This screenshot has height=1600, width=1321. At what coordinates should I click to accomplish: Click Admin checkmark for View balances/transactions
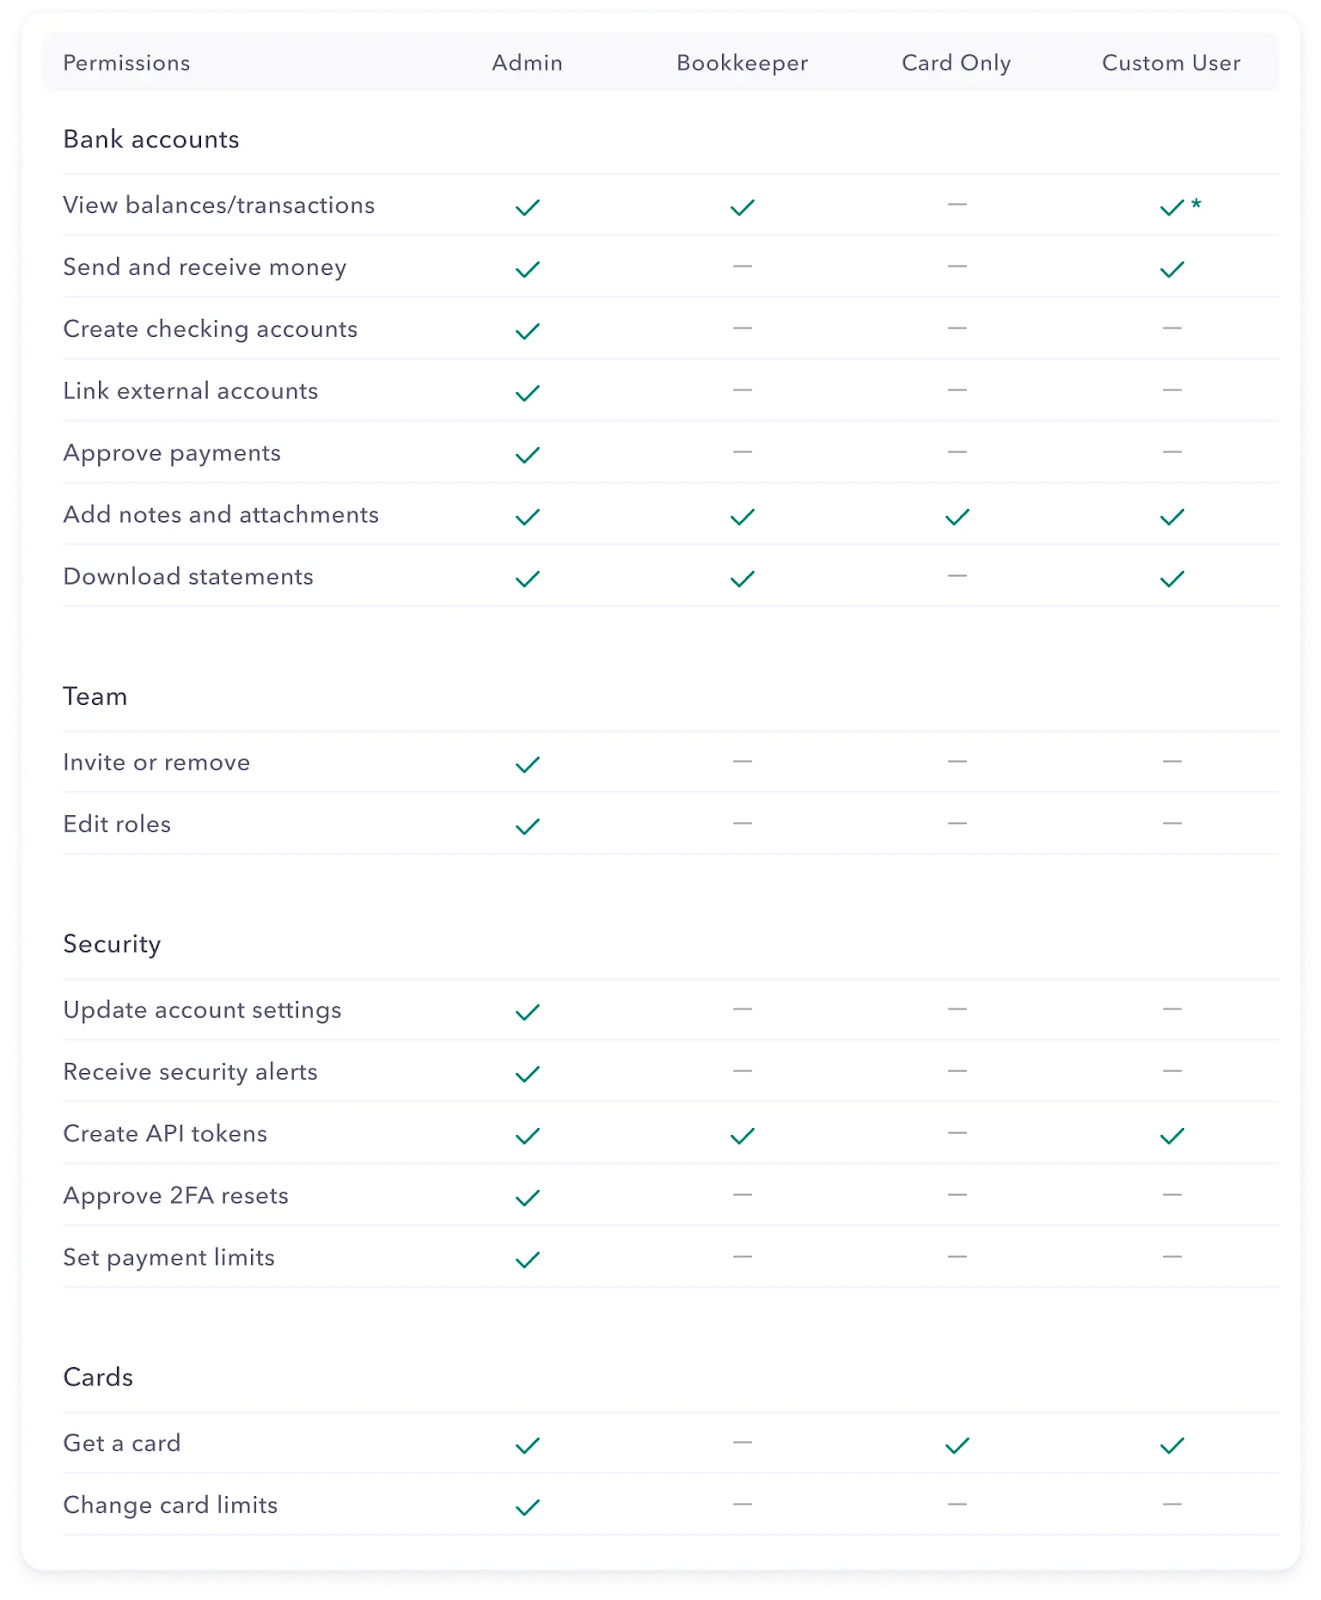[x=527, y=207]
